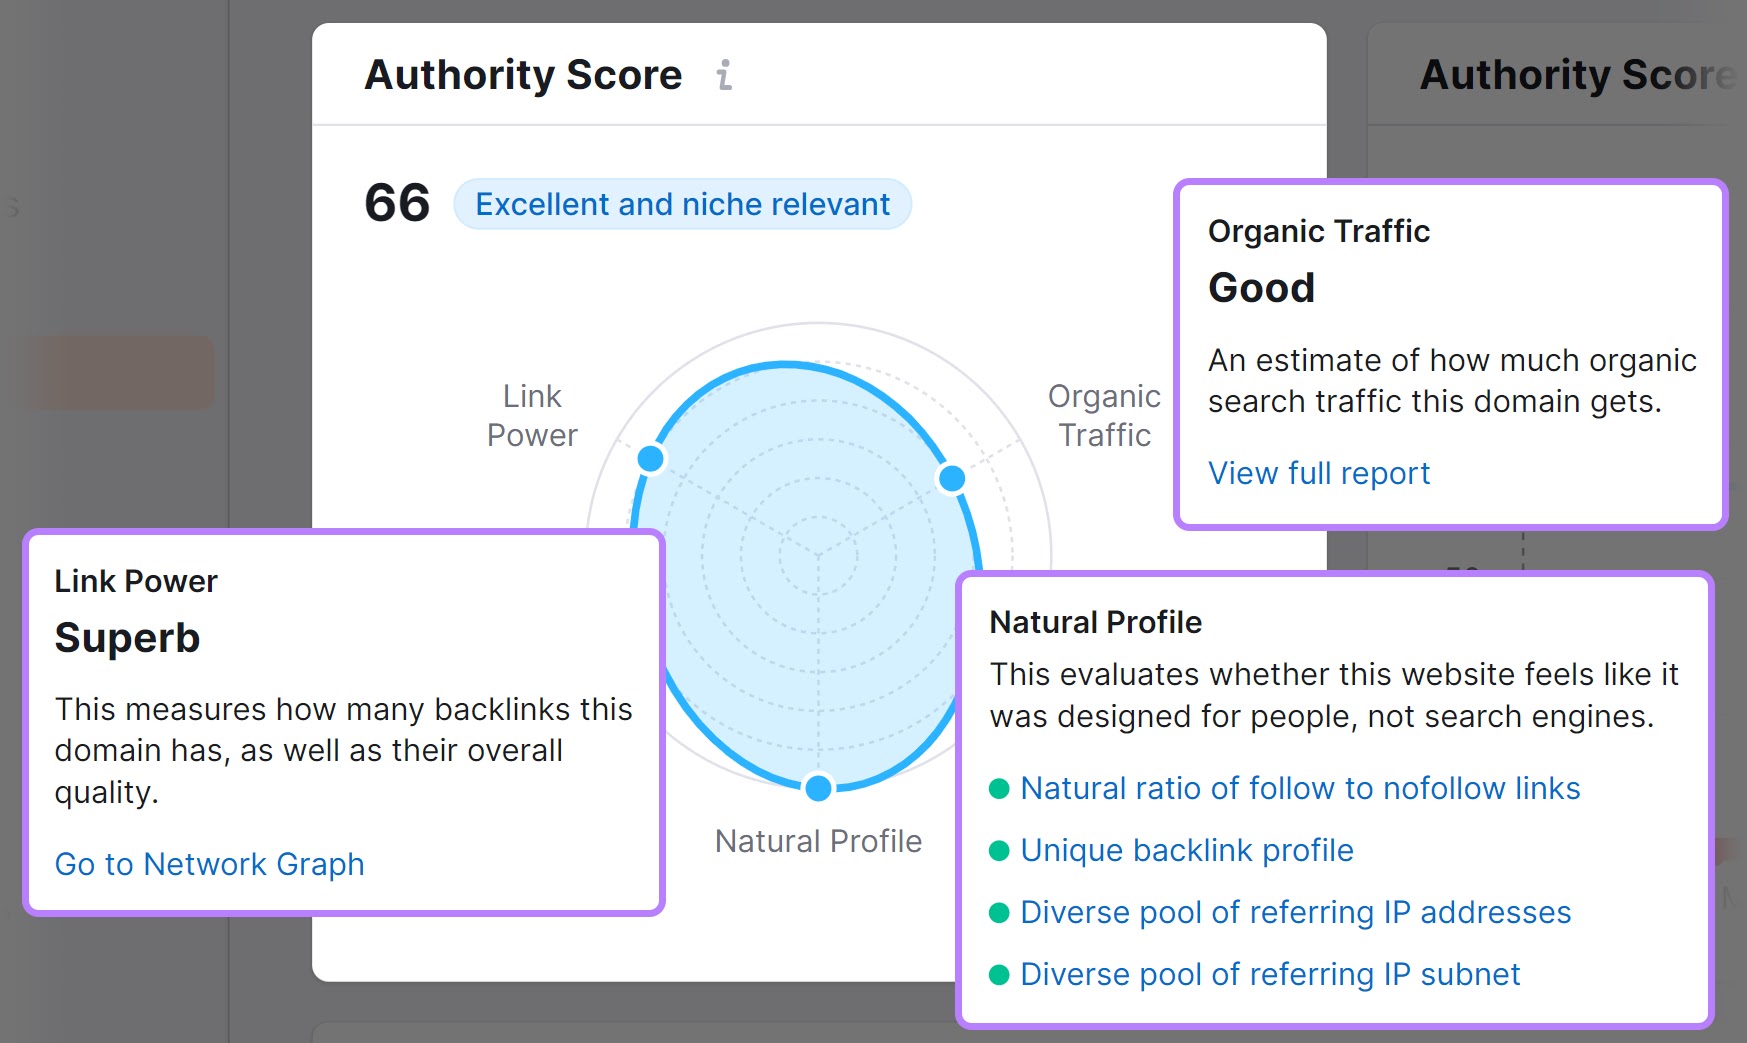Viewport: 1747px width, 1043px height.
Task: Click the Link Power axis label on the chart
Action: point(532,415)
